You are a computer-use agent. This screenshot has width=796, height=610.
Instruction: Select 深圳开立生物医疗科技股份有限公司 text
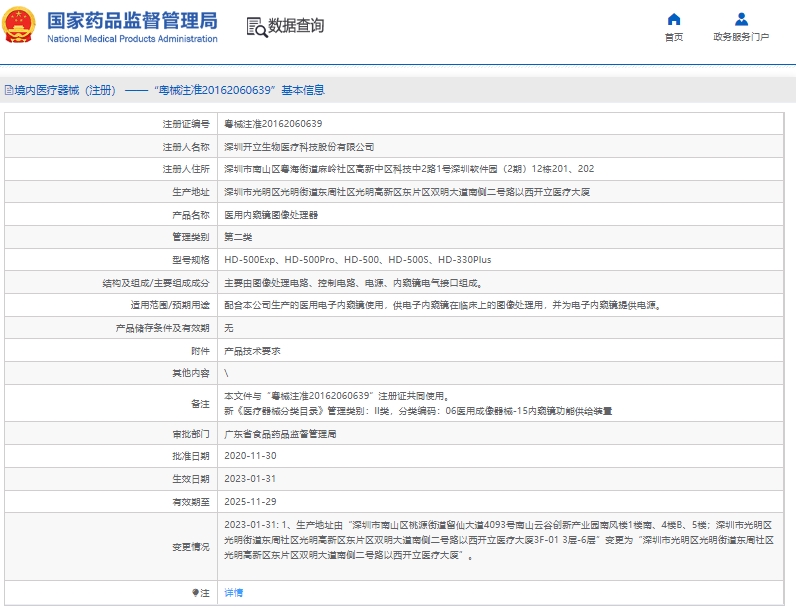(299, 147)
